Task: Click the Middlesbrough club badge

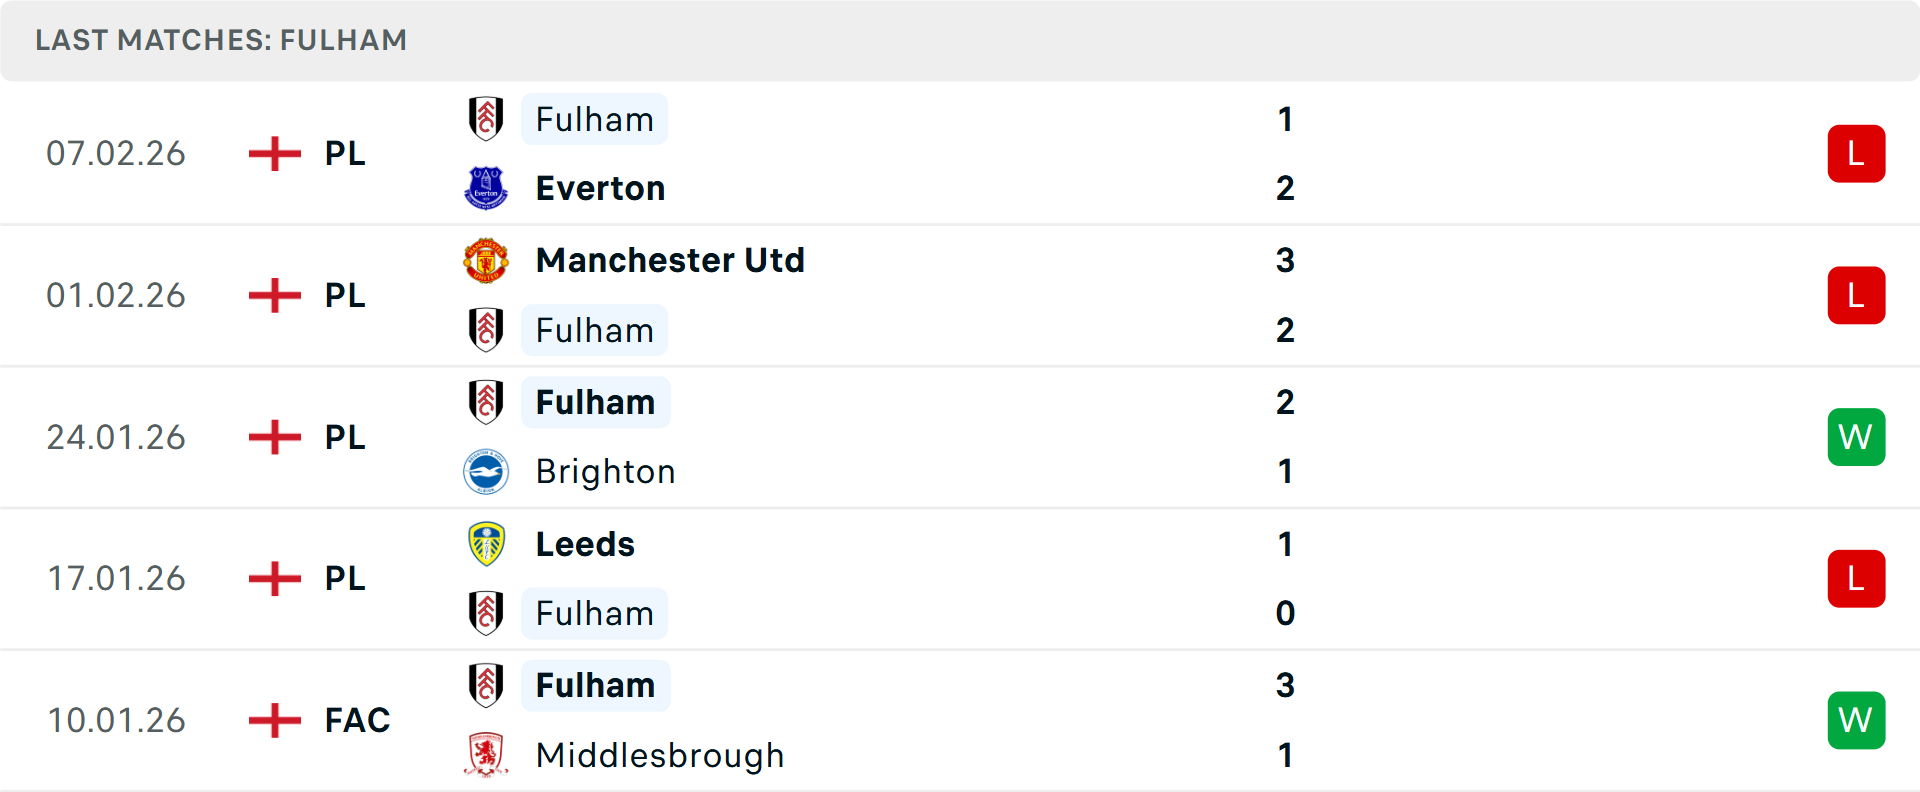Action: pos(486,756)
